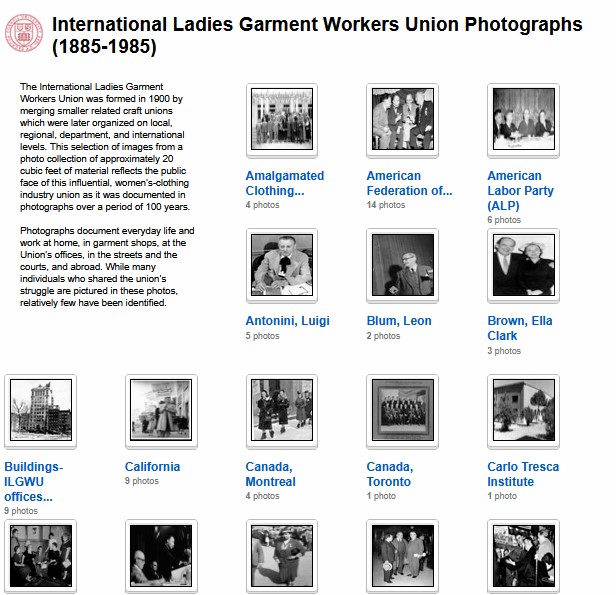Click '14 photos' under American Federation
The width and height of the screenshot is (616, 595).
(x=386, y=205)
